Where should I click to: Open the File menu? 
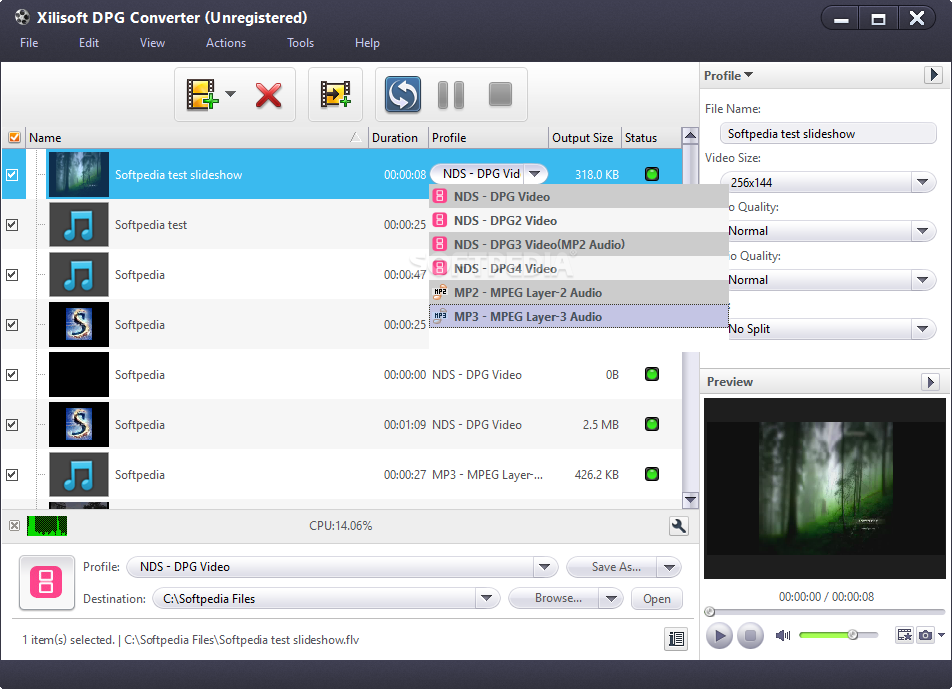pos(29,43)
